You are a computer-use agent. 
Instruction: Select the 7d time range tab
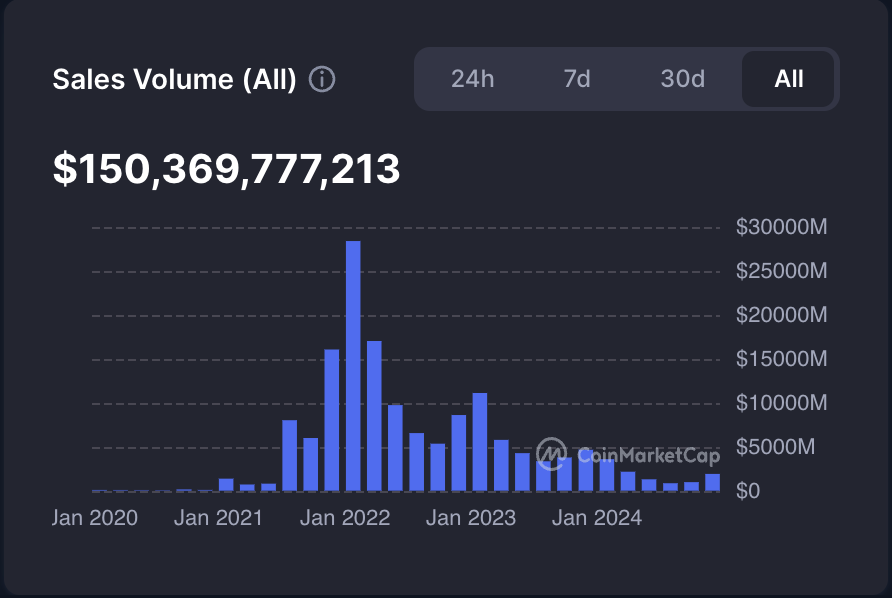(577, 79)
